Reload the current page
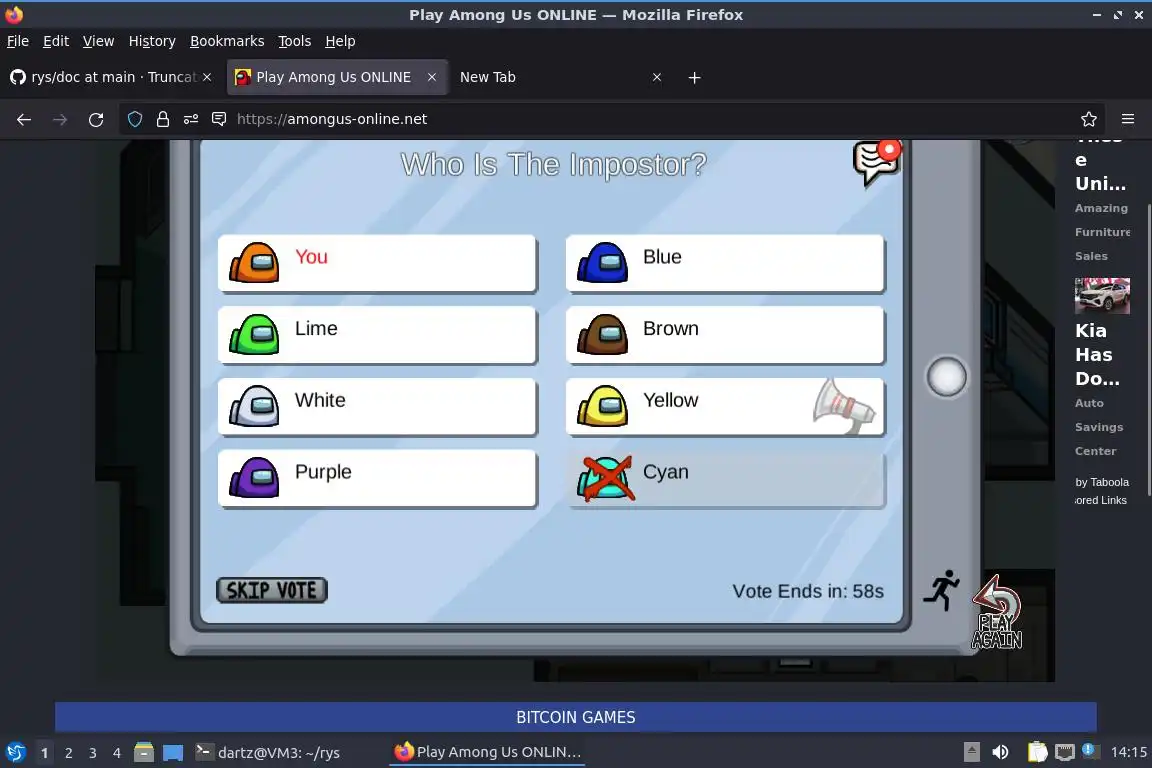The height and width of the screenshot is (768, 1152). point(96,119)
